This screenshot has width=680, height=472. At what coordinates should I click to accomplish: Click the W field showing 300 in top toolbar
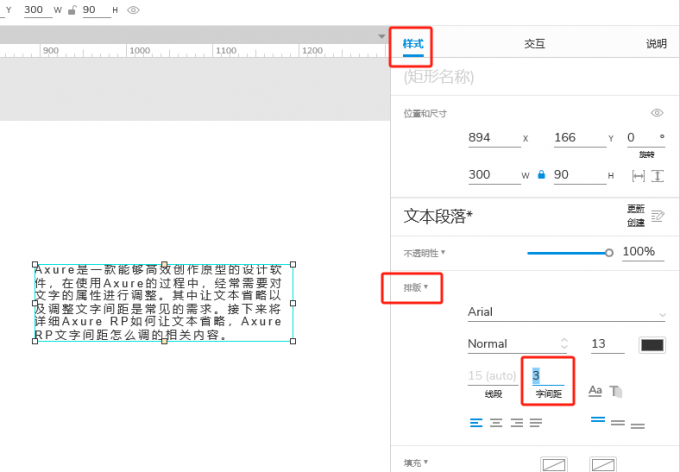pos(37,10)
